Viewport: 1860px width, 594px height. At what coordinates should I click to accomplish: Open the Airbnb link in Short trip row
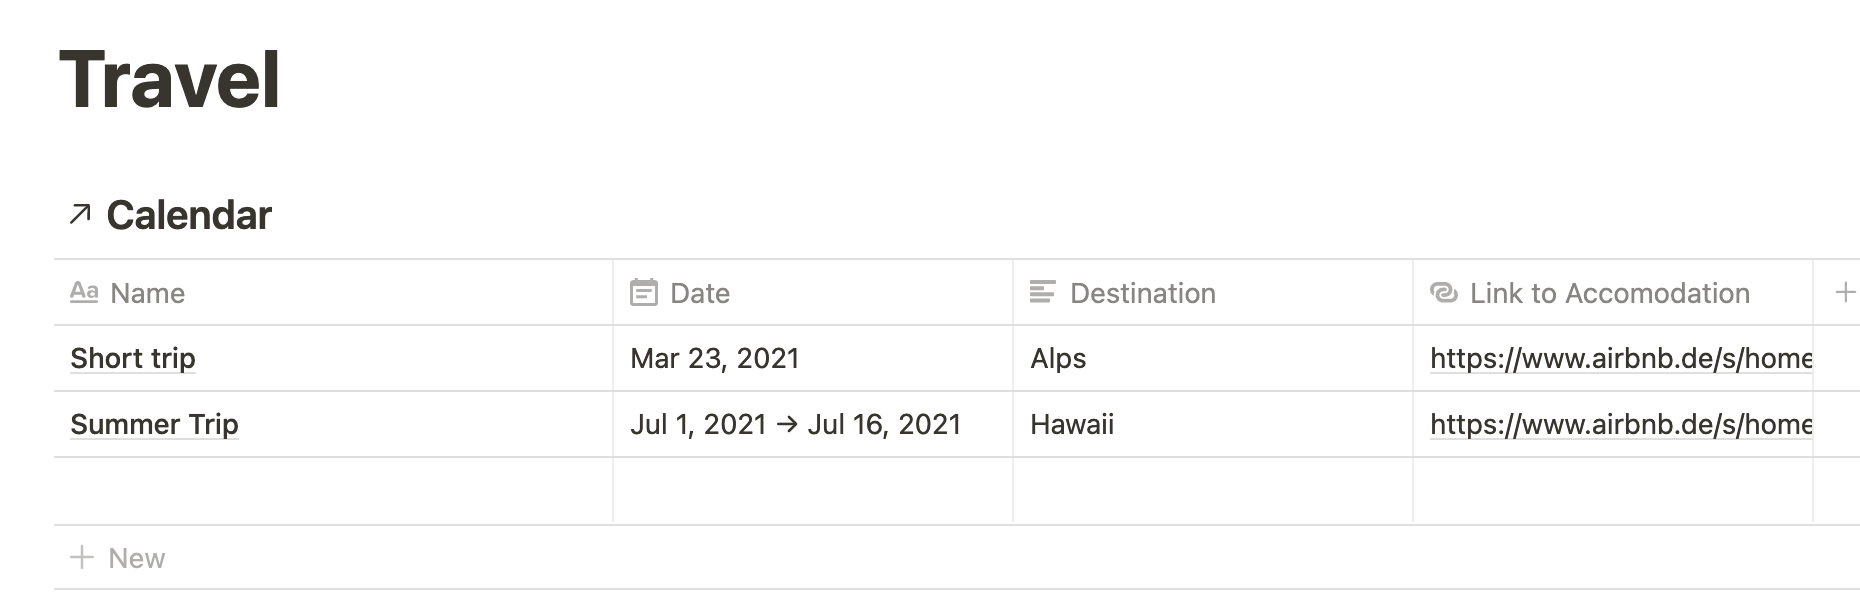[1621, 358]
